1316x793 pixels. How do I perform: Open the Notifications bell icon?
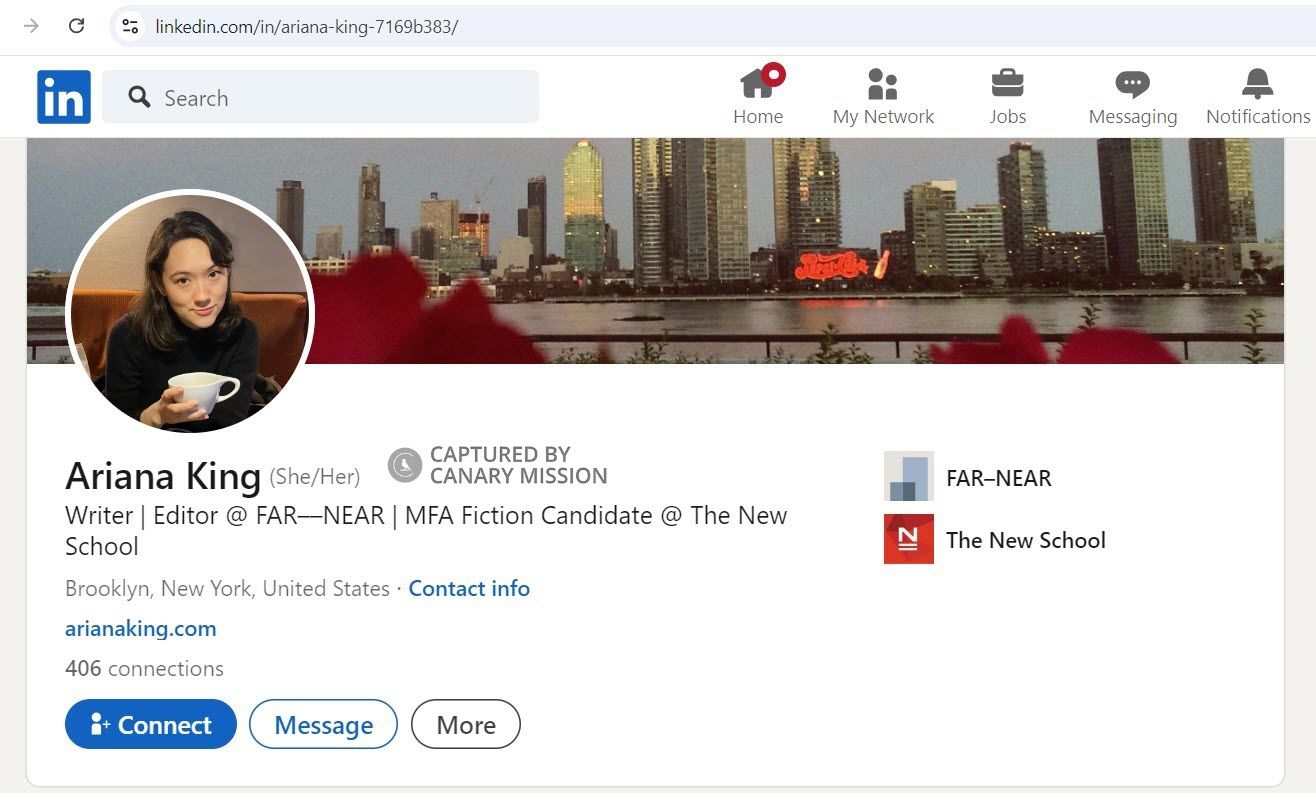pyautogui.click(x=1257, y=84)
